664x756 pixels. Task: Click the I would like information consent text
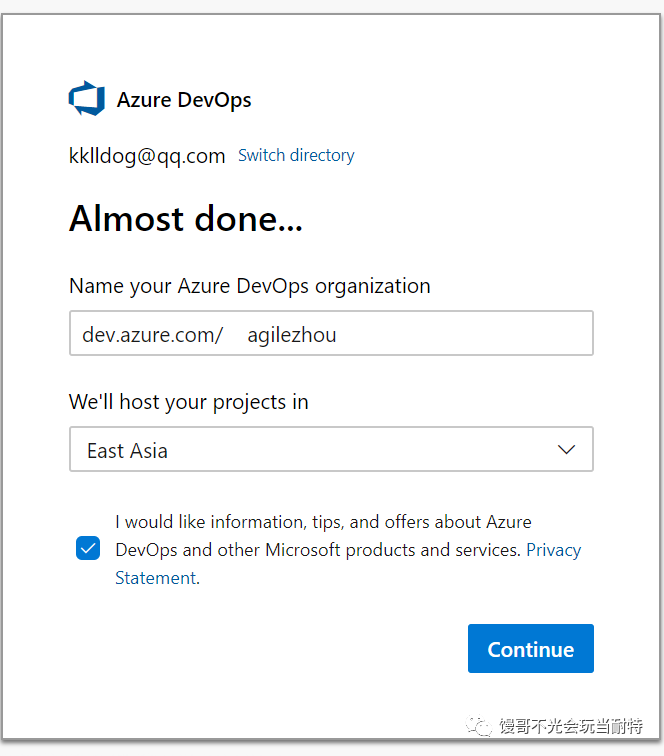pos(323,522)
